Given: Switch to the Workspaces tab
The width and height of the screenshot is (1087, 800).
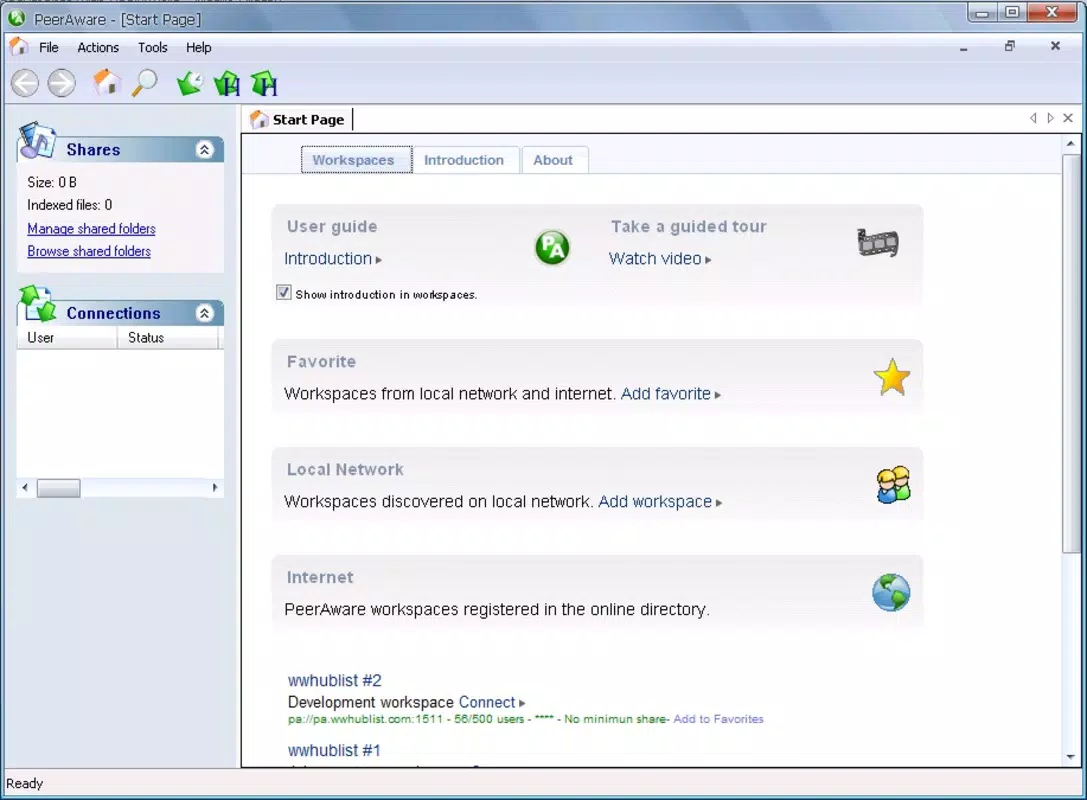Looking at the screenshot, I should click(356, 160).
